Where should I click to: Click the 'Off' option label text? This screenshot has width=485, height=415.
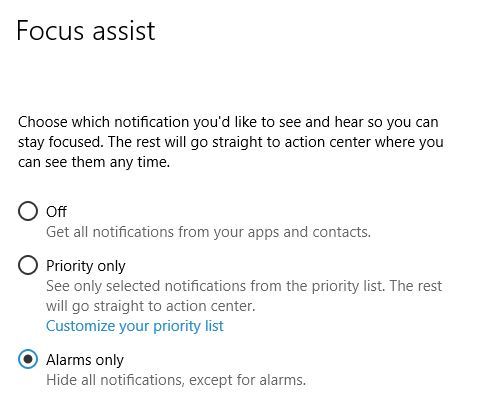(x=56, y=212)
